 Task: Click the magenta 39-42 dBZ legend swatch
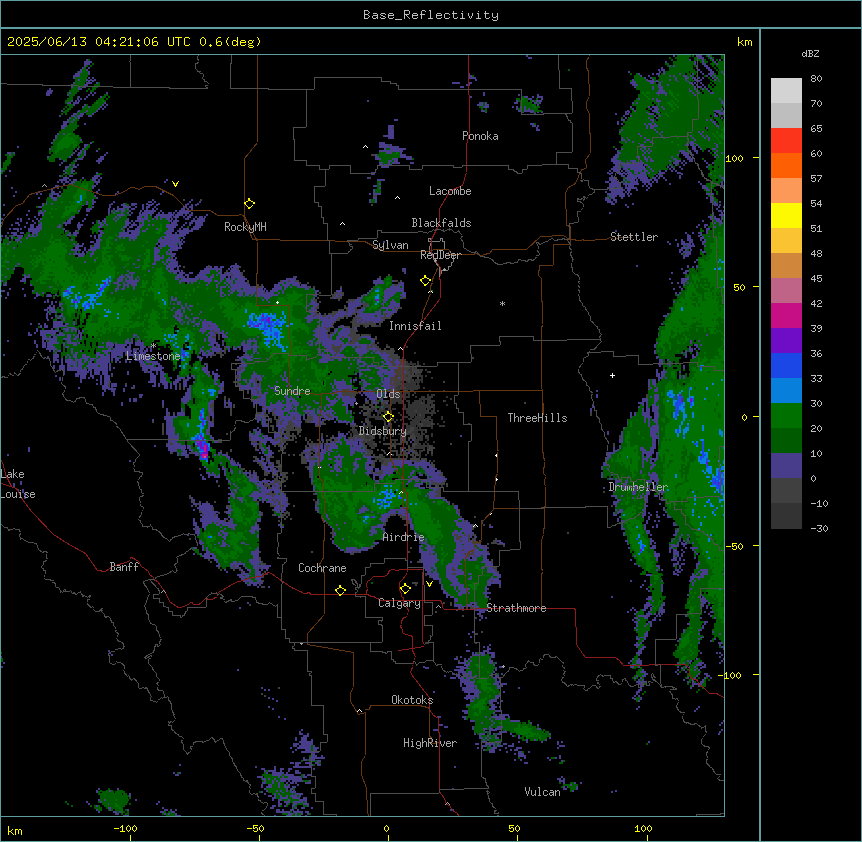point(786,315)
